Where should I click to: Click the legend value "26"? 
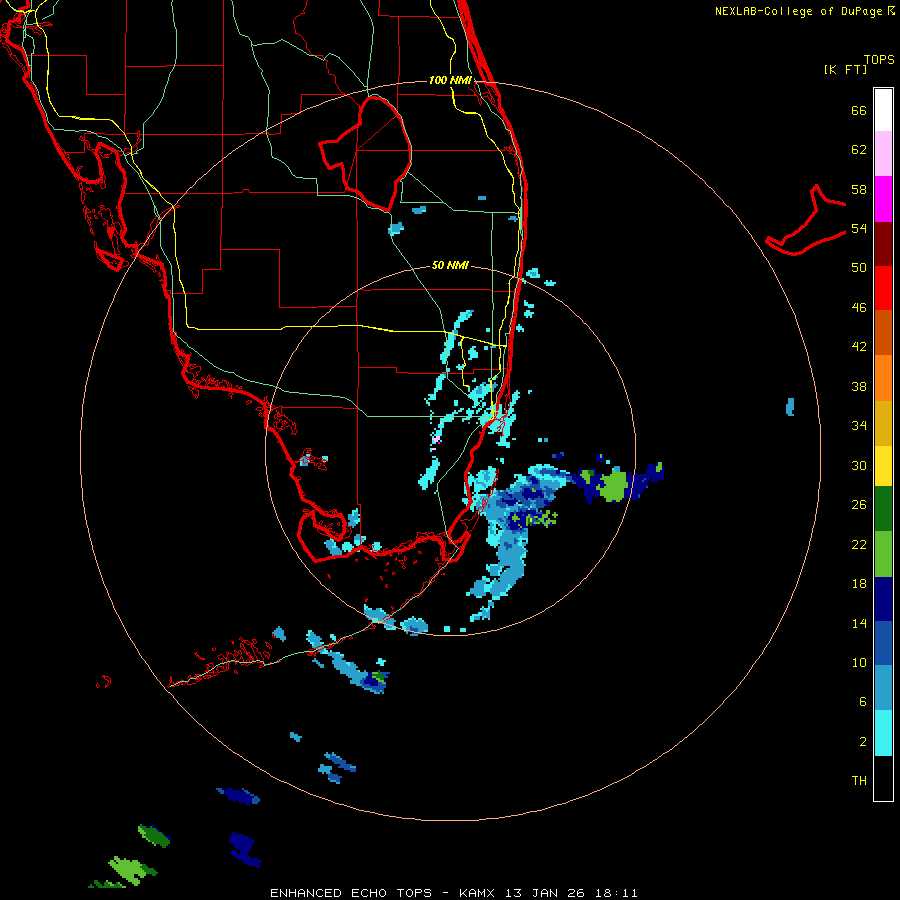tap(859, 505)
